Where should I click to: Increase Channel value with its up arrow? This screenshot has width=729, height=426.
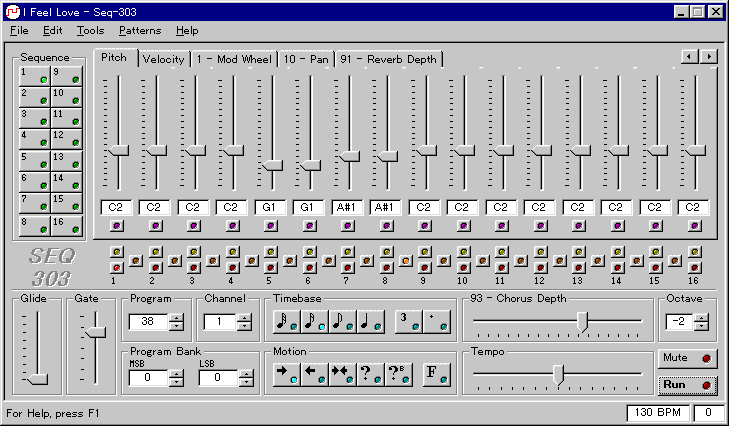point(245,318)
